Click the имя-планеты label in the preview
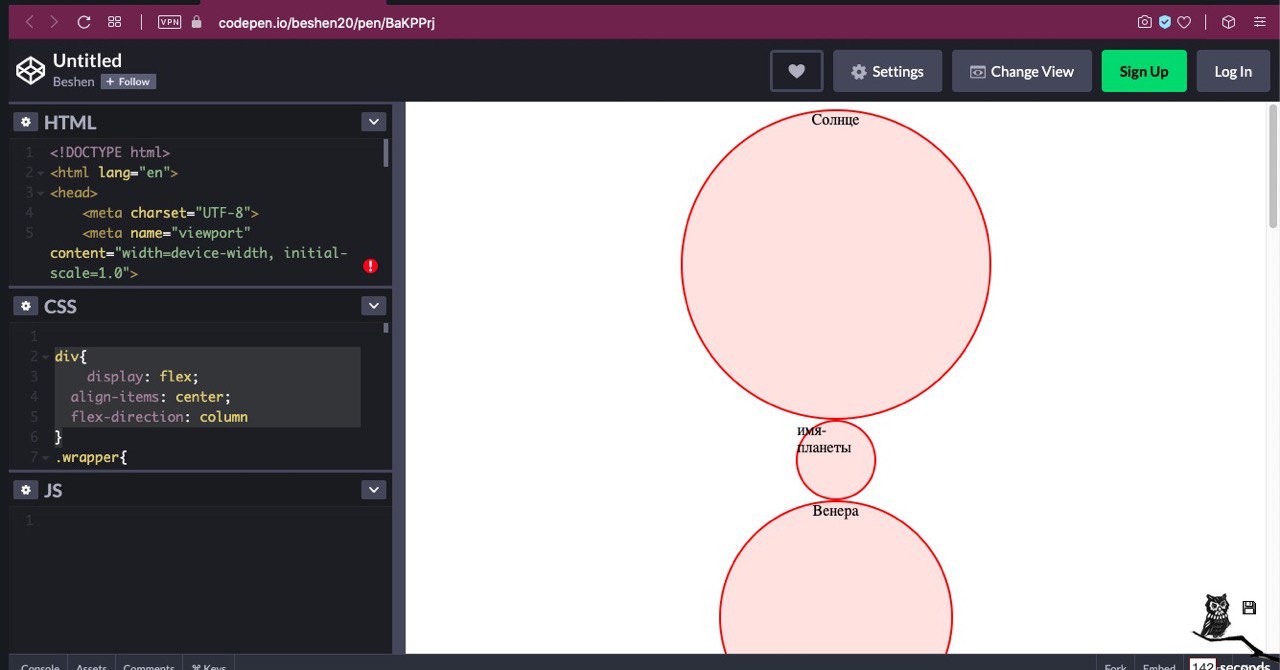 click(824, 439)
